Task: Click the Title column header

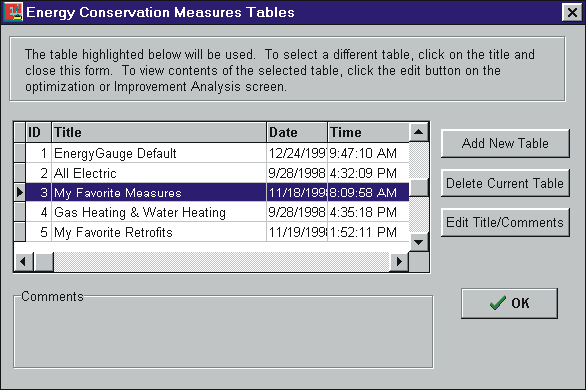Action: pos(159,132)
